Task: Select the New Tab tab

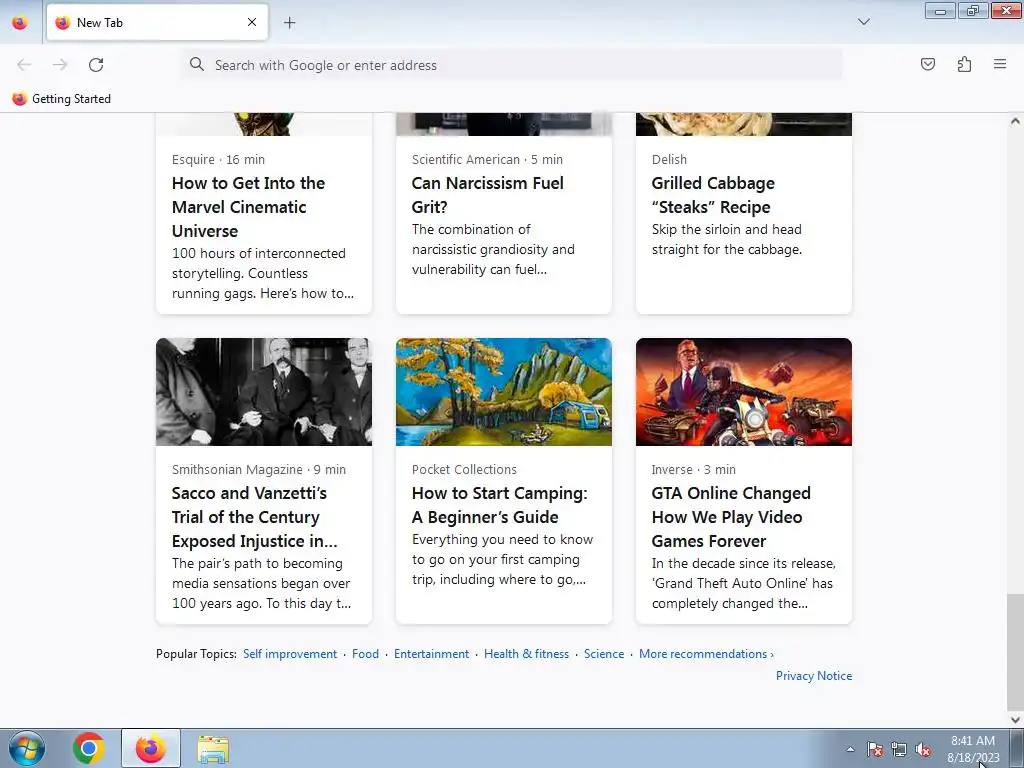Action: (157, 22)
